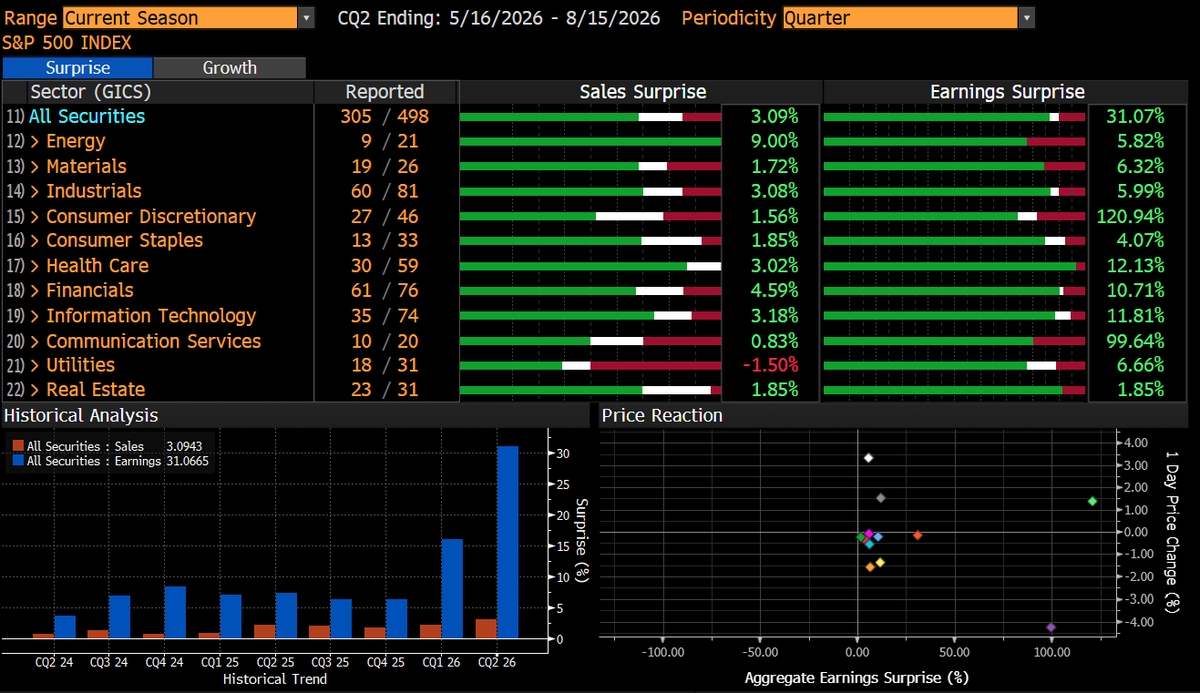
Task: Click the orange Sales legend swatch
Action: coord(17,447)
